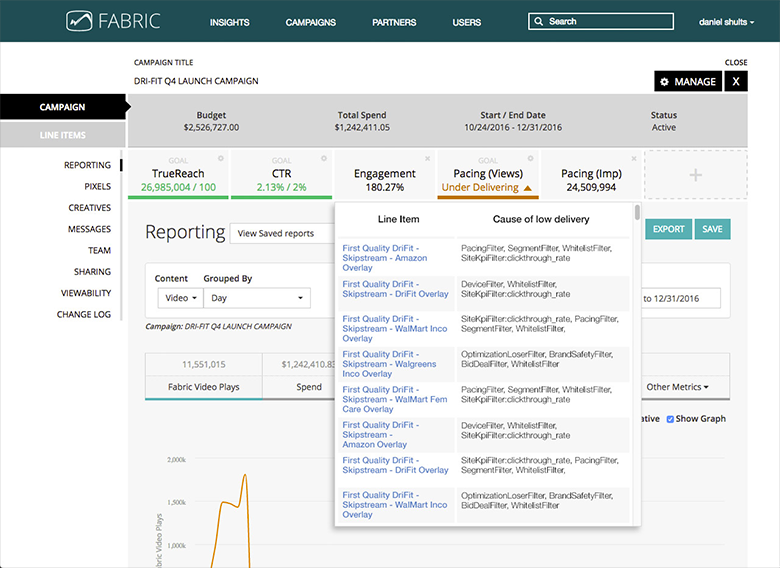Image resolution: width=780 pixels, height=568 pixels.
Task: Open settings gear on CTR card
Action: tap(324, 158)
